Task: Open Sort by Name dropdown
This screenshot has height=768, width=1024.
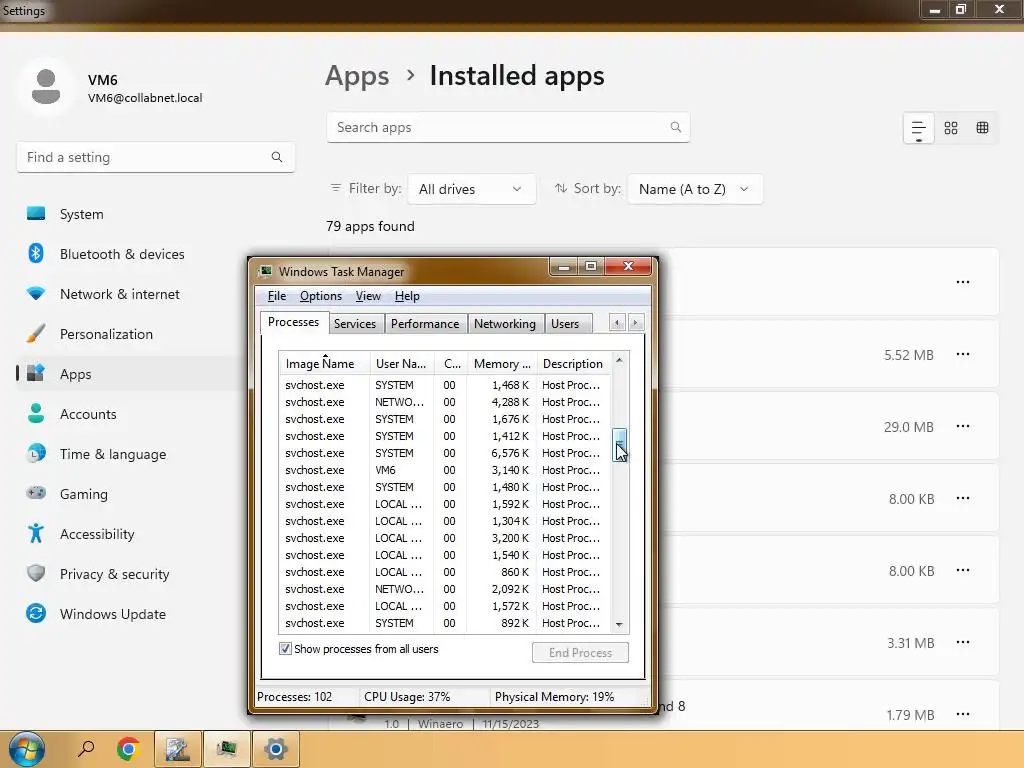Action: click(695, 189)
